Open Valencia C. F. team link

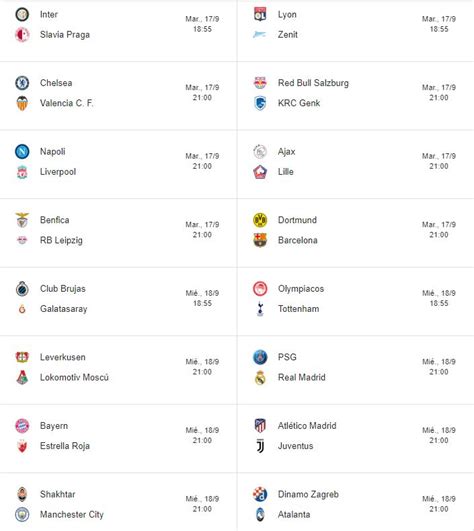[66, 103]
